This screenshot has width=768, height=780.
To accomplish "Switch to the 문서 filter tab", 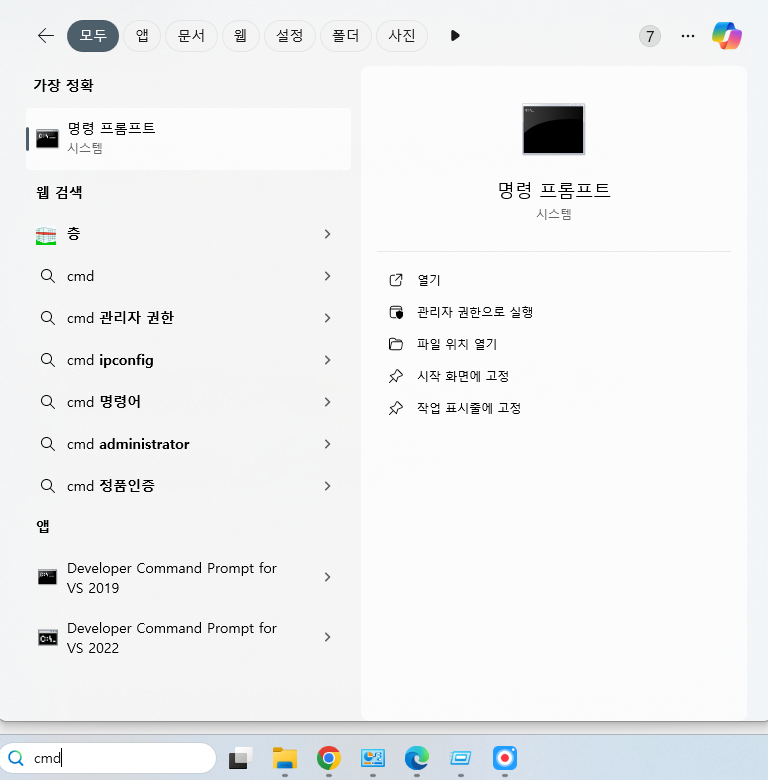I will point(191,36).
